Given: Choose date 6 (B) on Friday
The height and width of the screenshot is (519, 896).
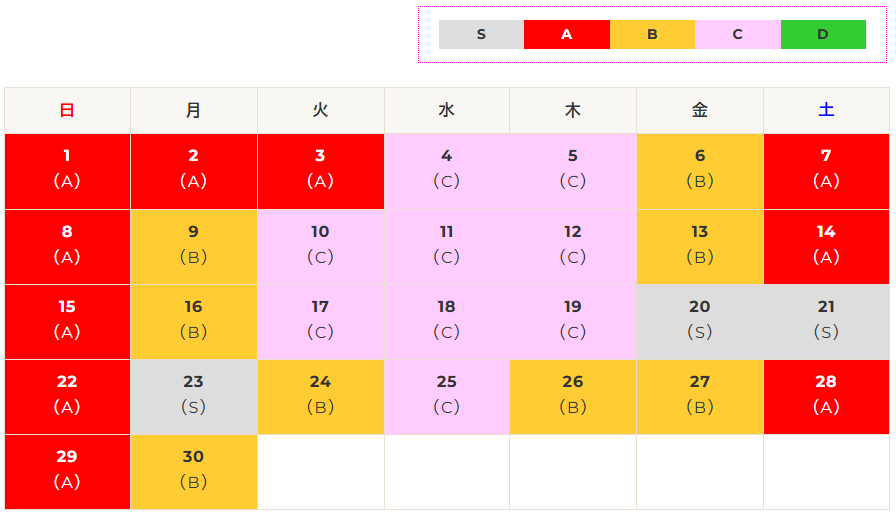Looking at the screenshot, I should point(700,171).
